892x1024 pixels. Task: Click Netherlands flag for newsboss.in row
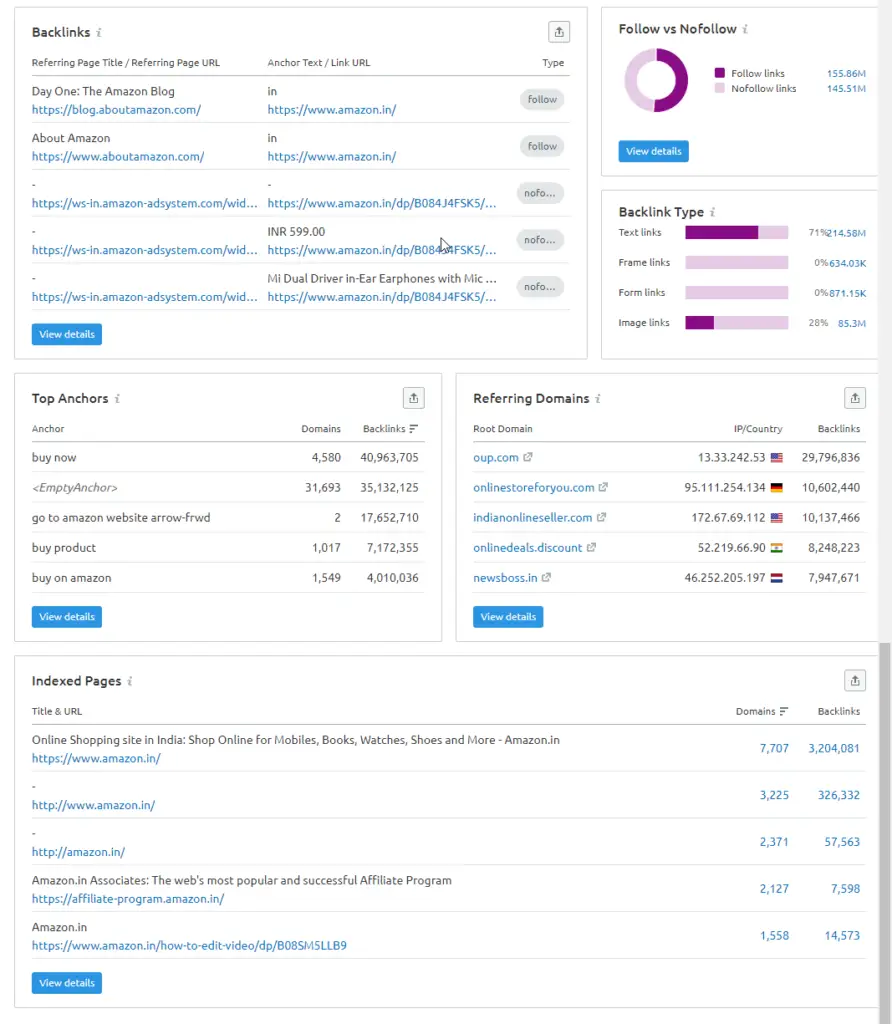[x=776, y=578]
